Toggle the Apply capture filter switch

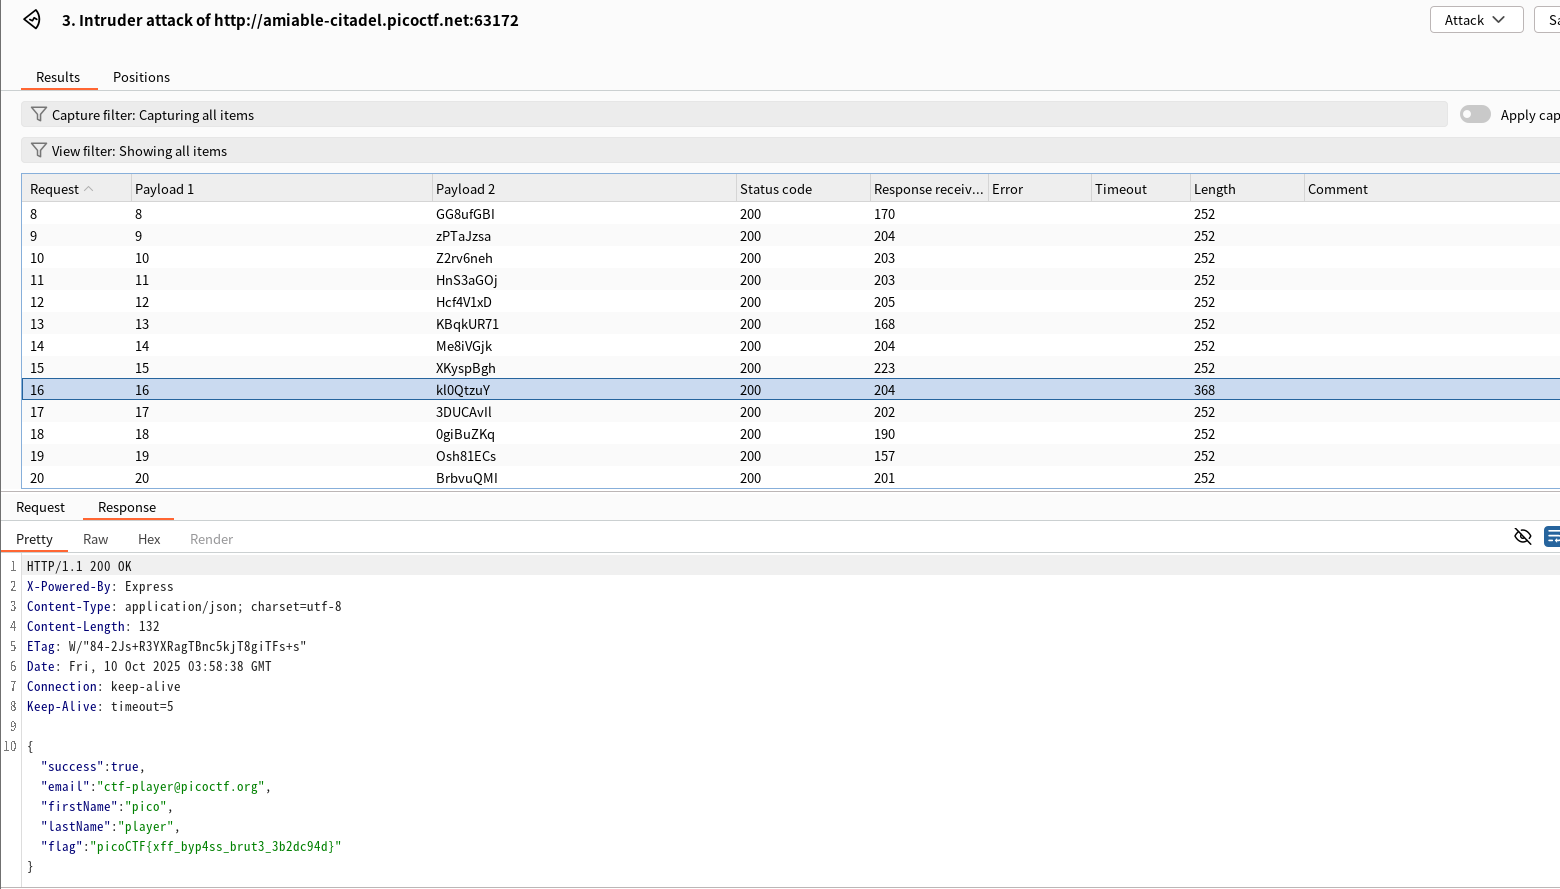(x=1474, y=114)
